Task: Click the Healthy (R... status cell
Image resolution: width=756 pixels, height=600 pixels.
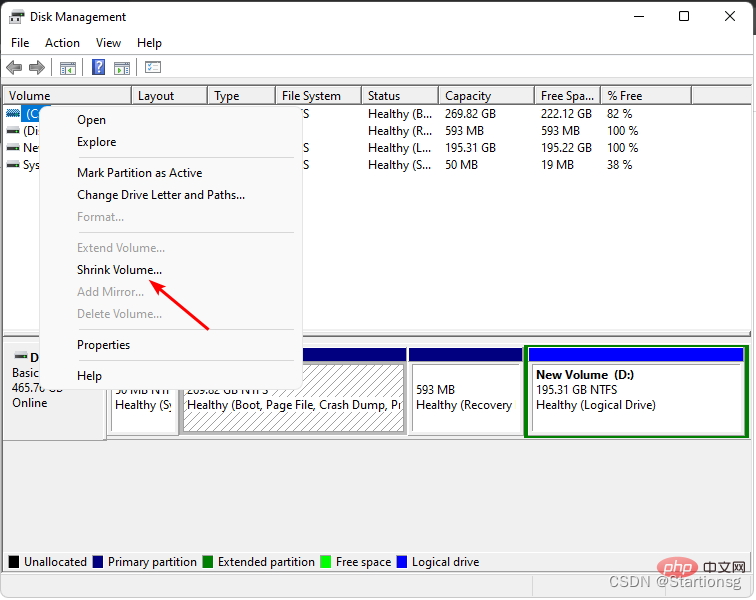Action: (x=400, y=131)
